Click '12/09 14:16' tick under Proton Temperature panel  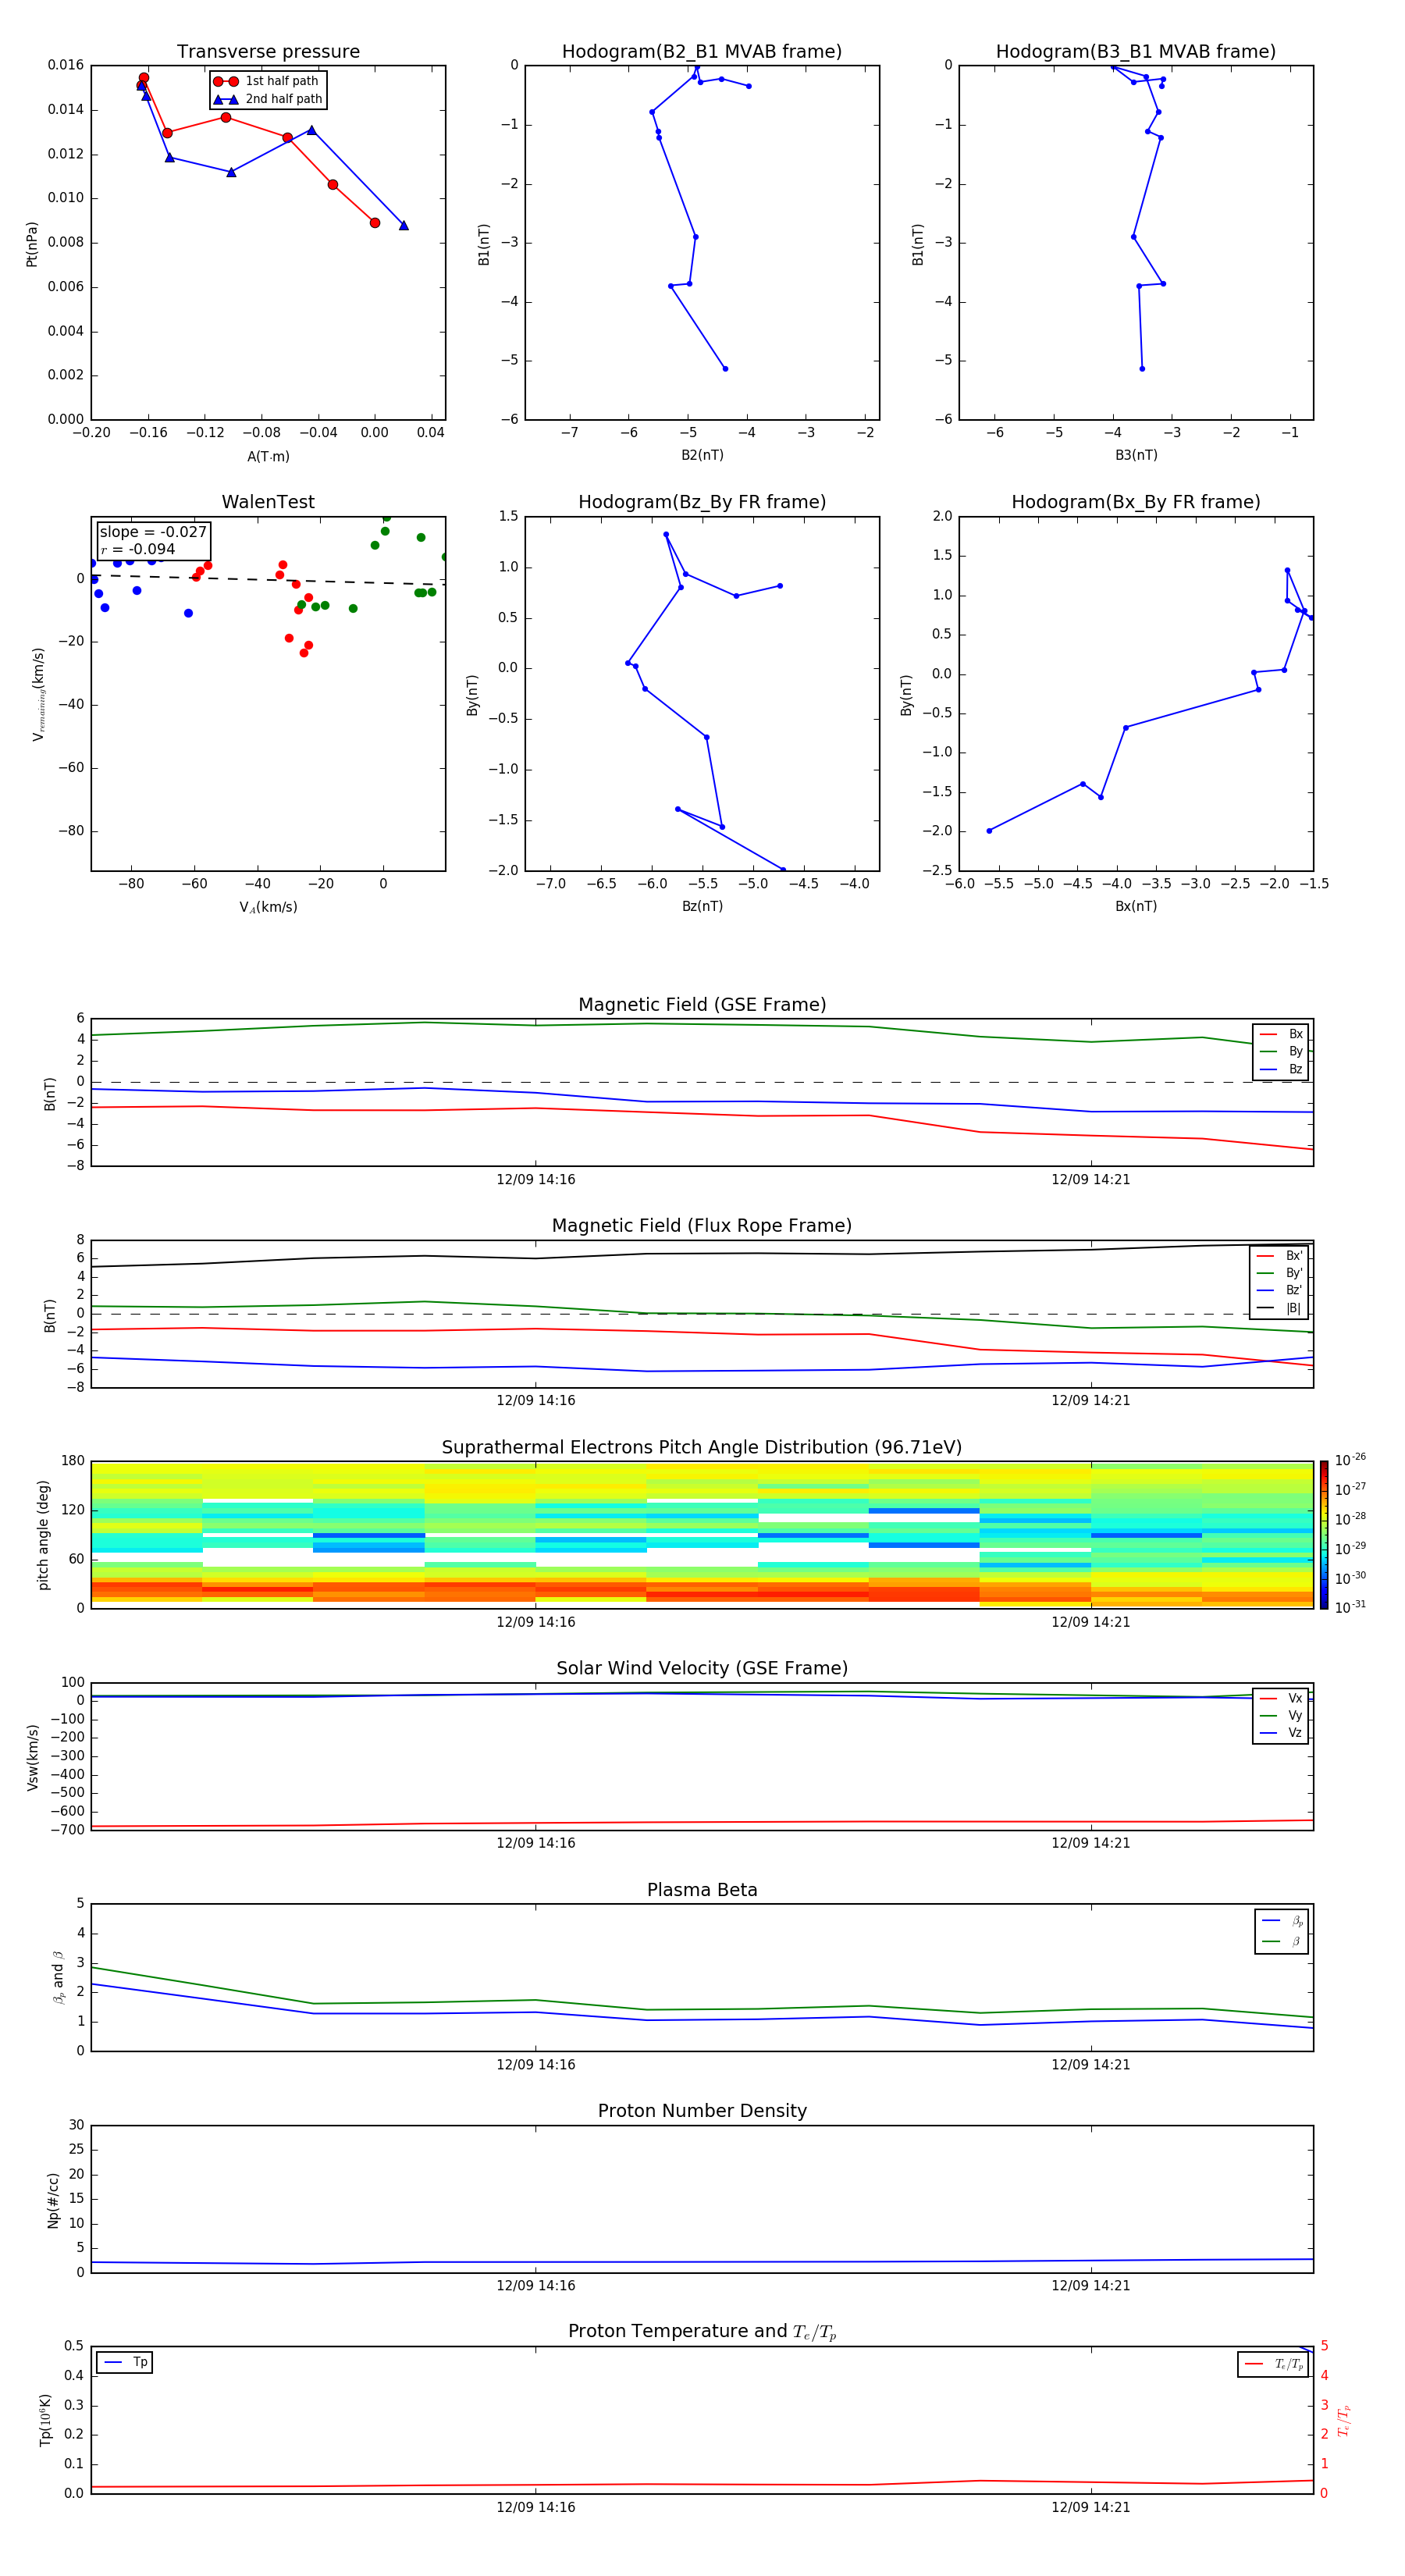536,2507
